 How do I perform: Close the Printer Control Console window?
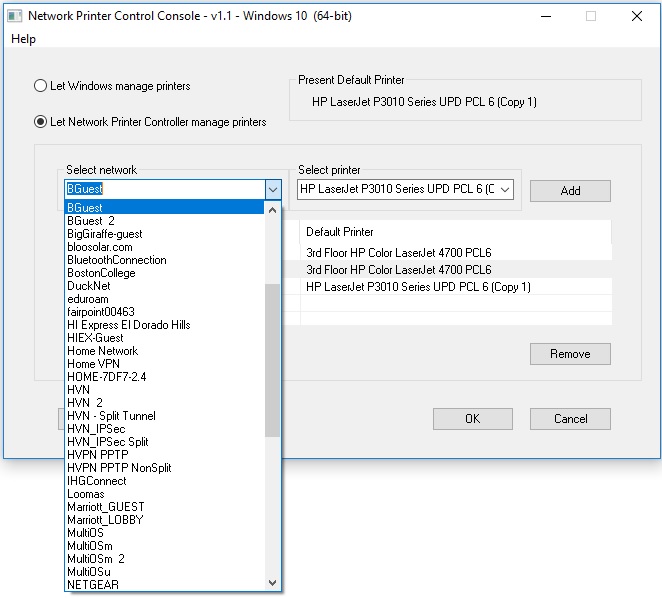637,16
